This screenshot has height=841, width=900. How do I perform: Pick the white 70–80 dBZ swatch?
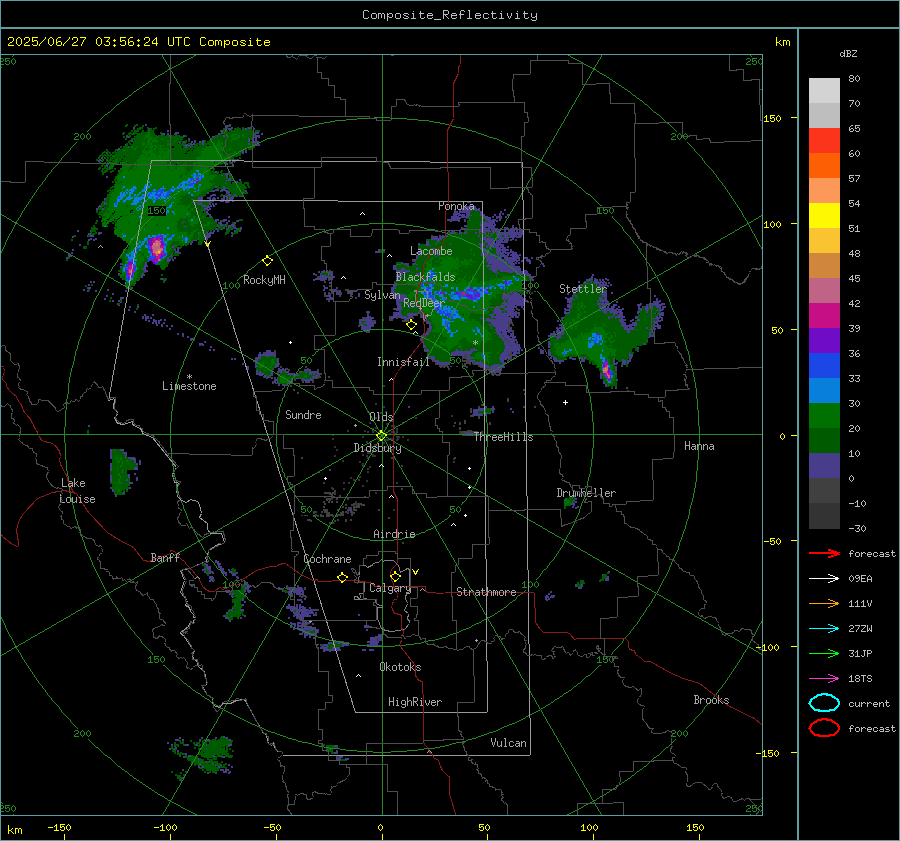click(824, 91)
